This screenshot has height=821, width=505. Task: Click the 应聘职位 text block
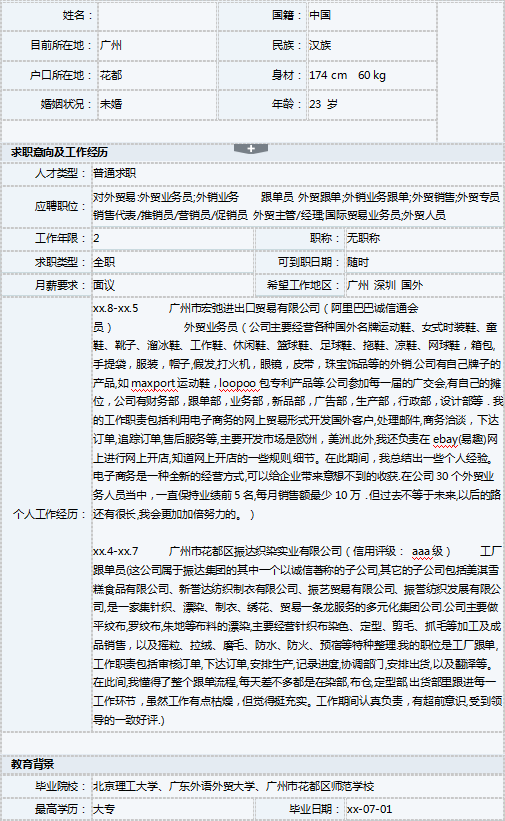click(297, 206)
